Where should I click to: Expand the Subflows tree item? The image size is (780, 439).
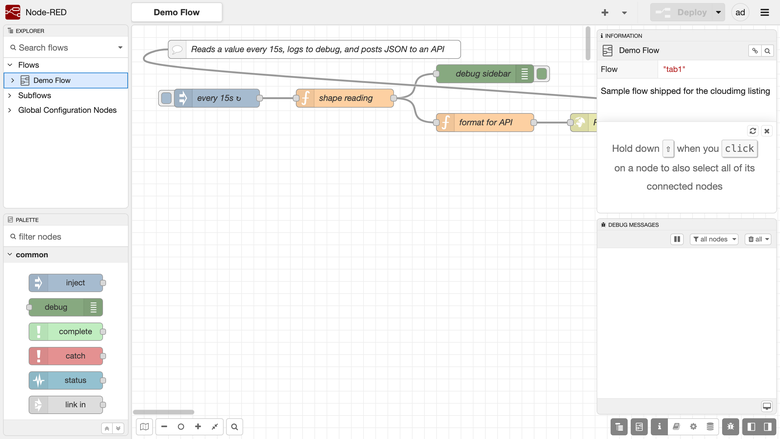tap(9, 95)
